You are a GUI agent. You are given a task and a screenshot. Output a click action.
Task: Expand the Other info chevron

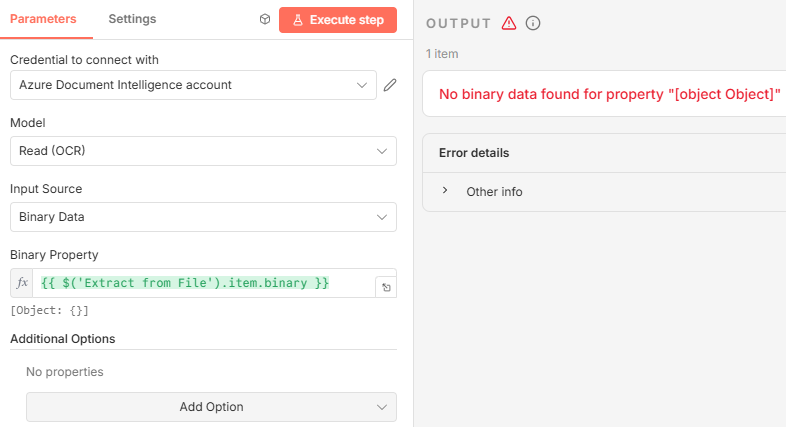(x=445, y=191)
